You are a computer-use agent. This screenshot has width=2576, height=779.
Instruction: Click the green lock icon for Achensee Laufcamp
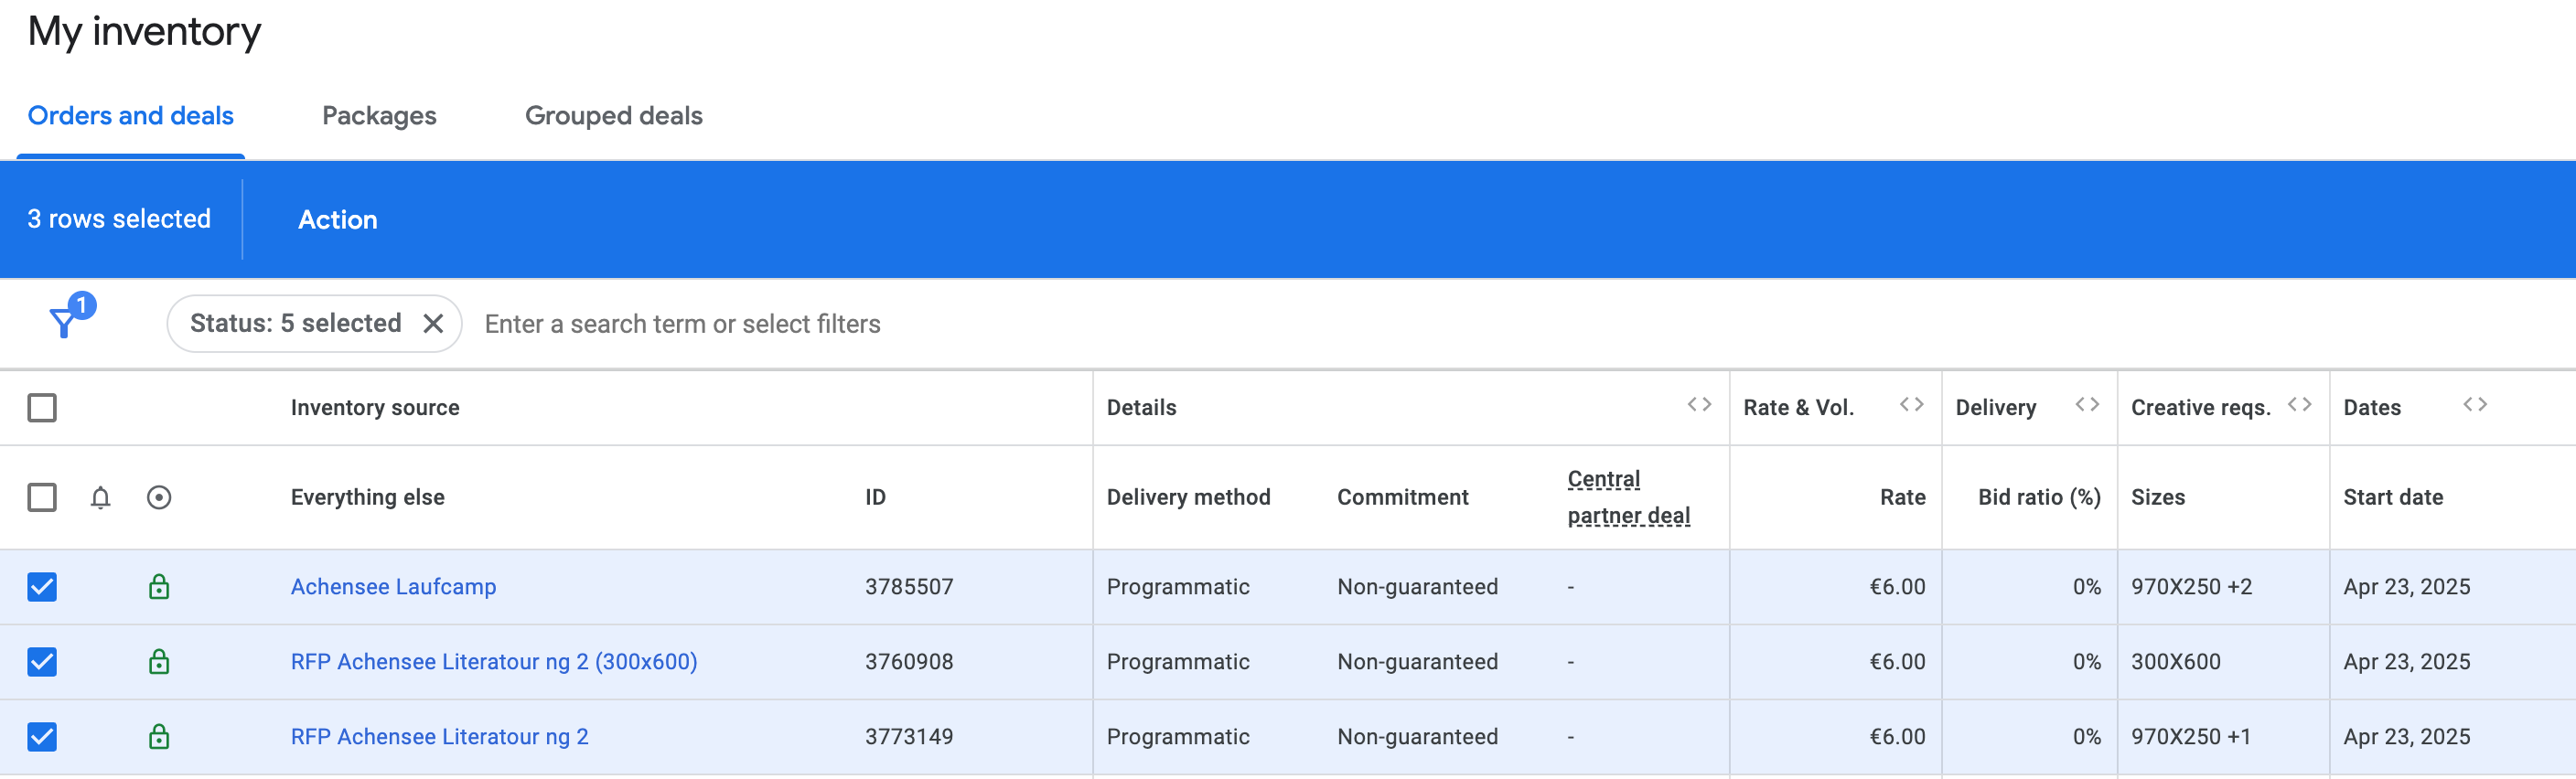tap(159, 586)
